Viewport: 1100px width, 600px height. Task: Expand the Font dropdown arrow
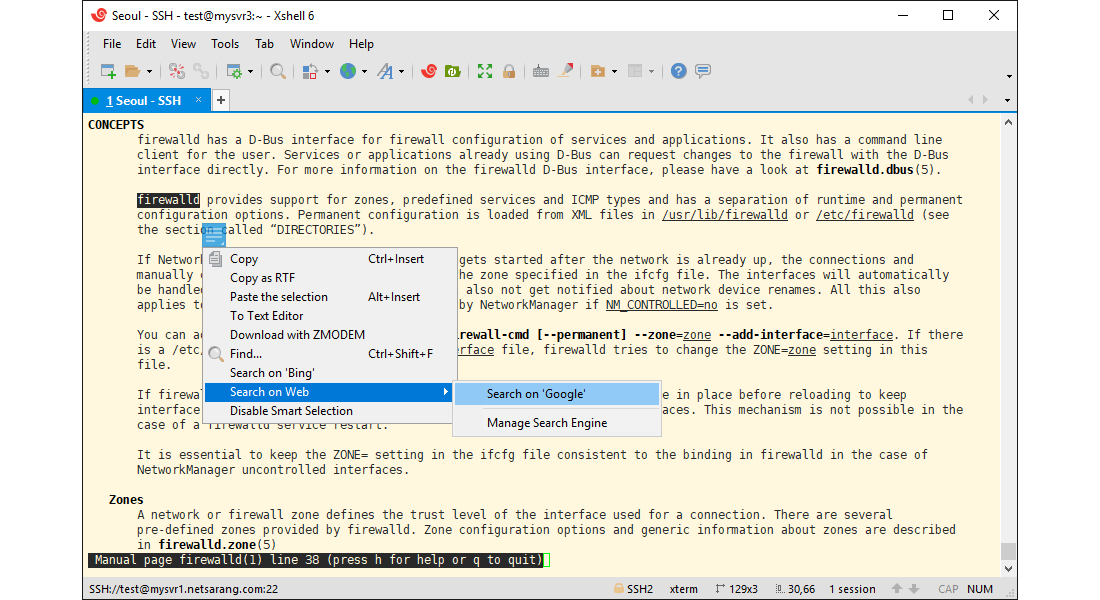pyautogui.click(x=401, y=72)
